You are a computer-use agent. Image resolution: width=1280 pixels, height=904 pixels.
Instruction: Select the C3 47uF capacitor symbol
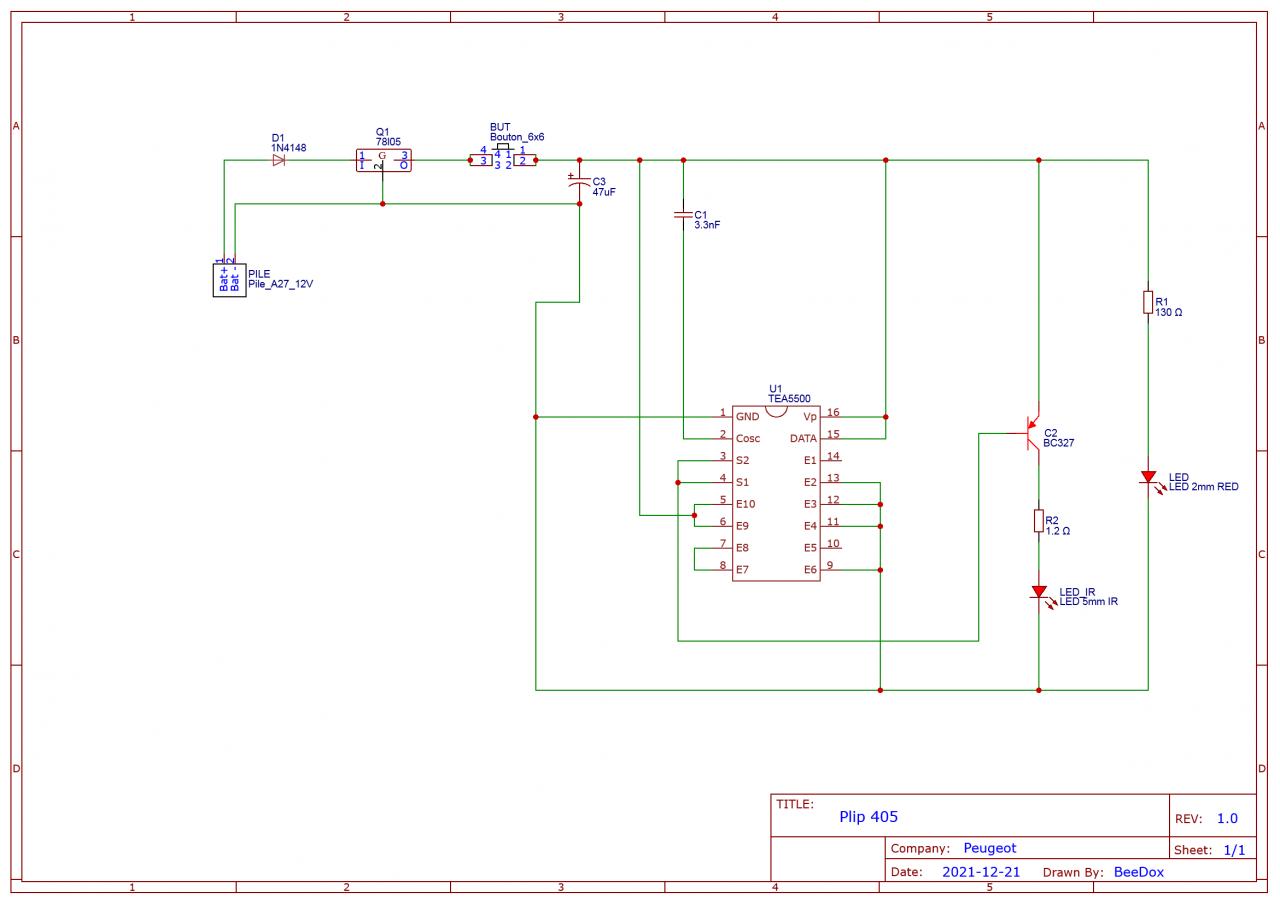tap(578, 182)
